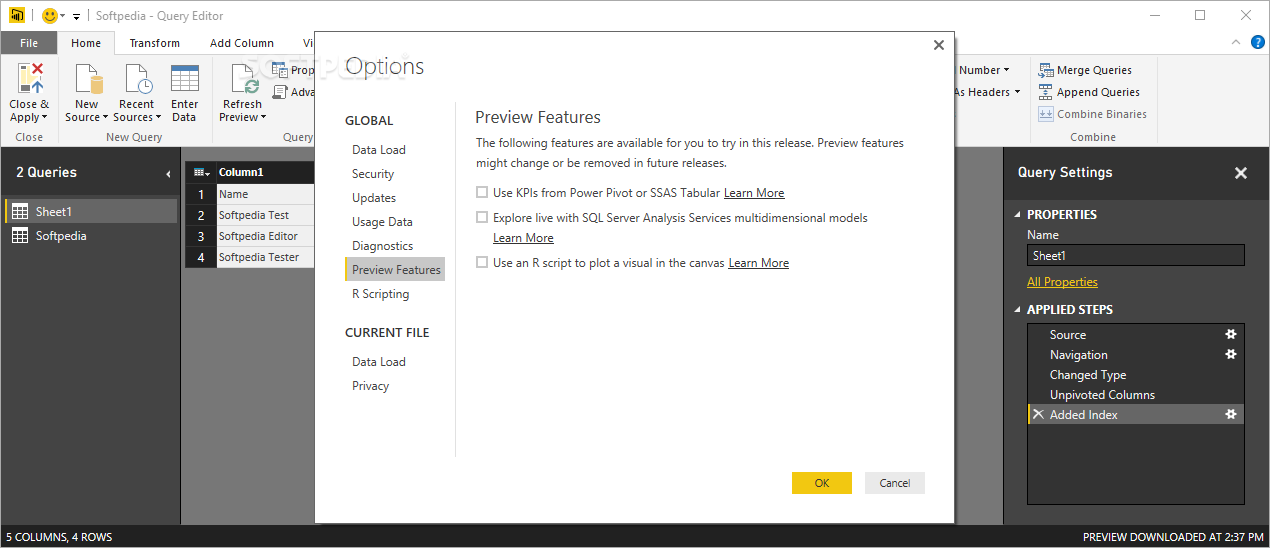Open Current File Data Load options
The width and height of the screenshot is (1270, 548).
click(x=379, y=362)
